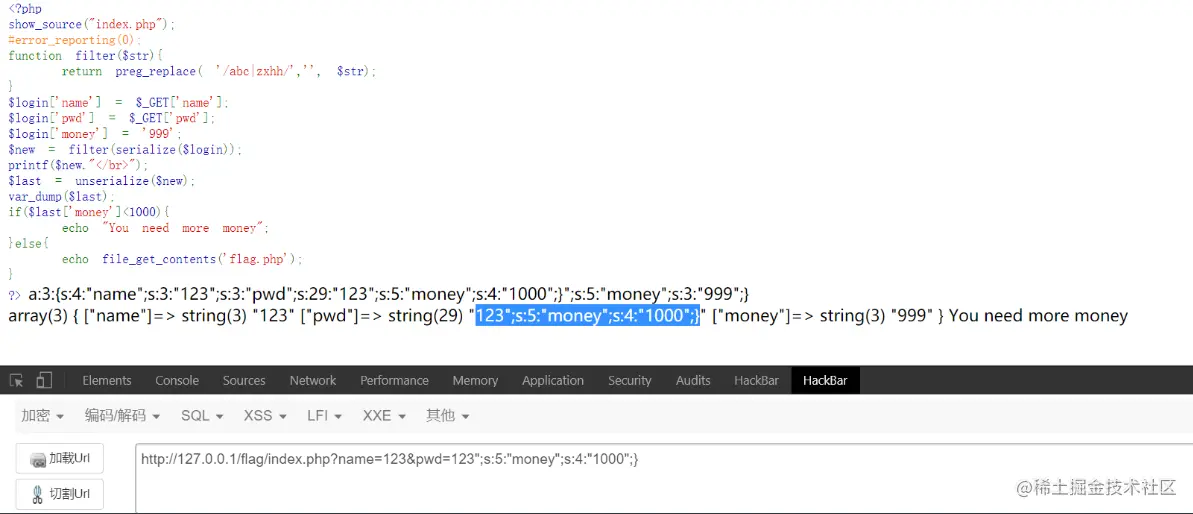Open the Application tab
The width and height of the screenshot is (1193, 514).
[552, 380]
